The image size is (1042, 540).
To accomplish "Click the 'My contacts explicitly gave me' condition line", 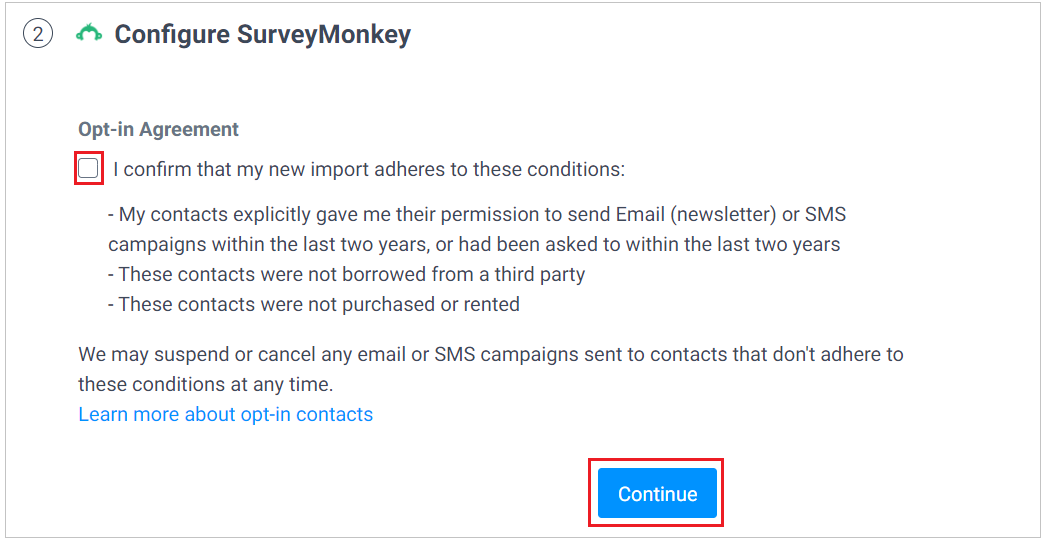I will coord(477,215).
